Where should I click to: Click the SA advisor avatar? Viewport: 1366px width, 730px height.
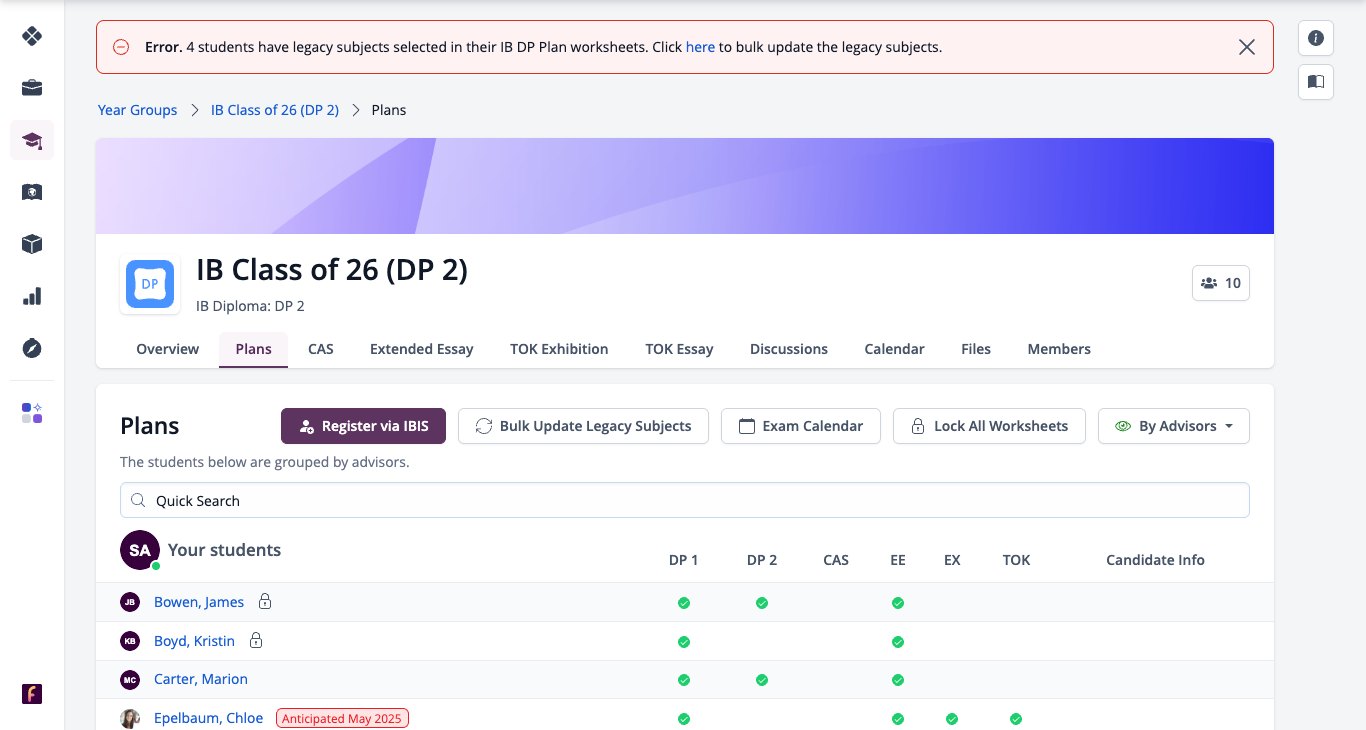(x=140, y=550)
